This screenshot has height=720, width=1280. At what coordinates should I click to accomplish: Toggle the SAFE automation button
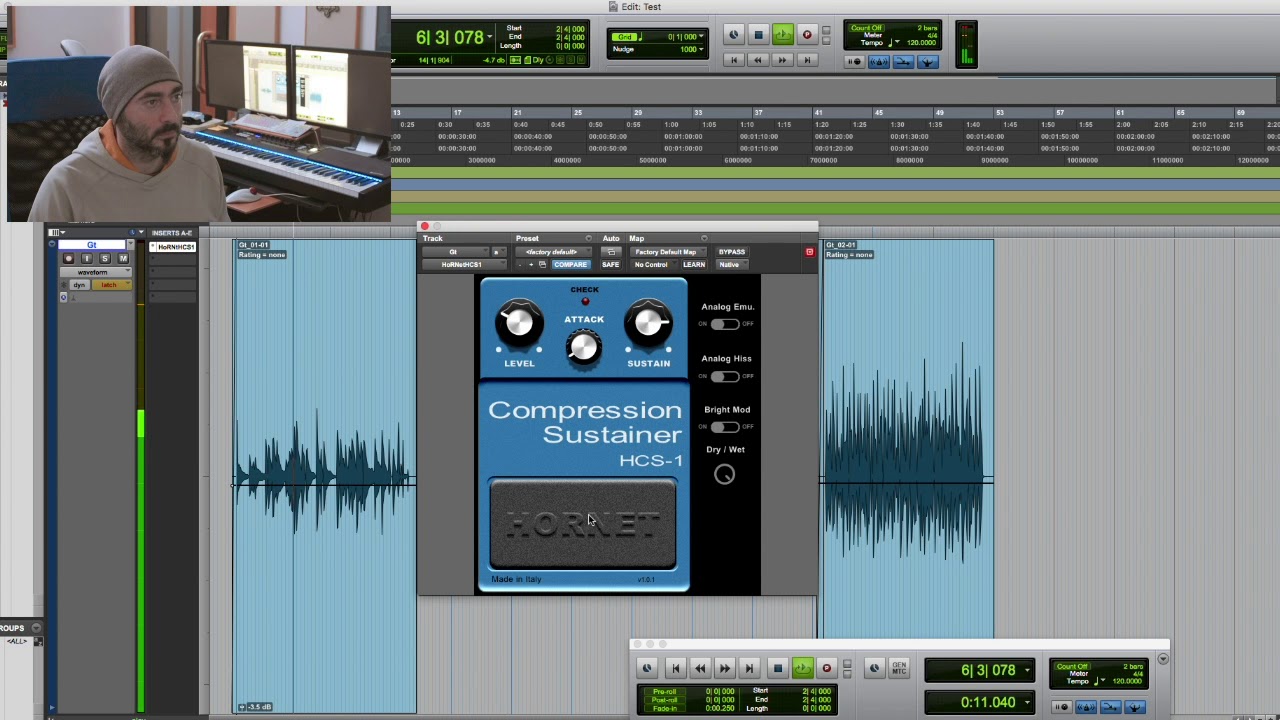[x=610, y=265]
